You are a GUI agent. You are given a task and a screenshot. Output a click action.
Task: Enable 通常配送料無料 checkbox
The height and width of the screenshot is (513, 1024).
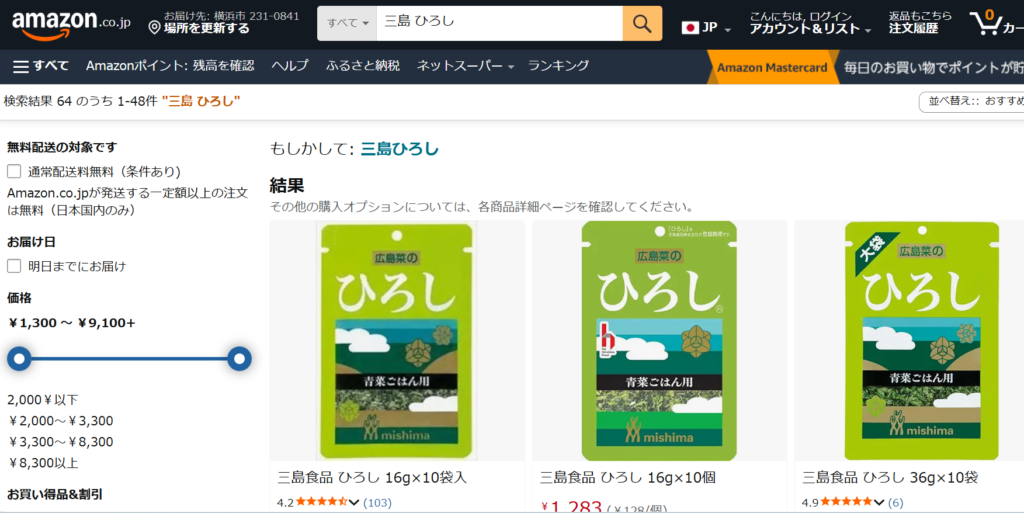tap(15, 171)
